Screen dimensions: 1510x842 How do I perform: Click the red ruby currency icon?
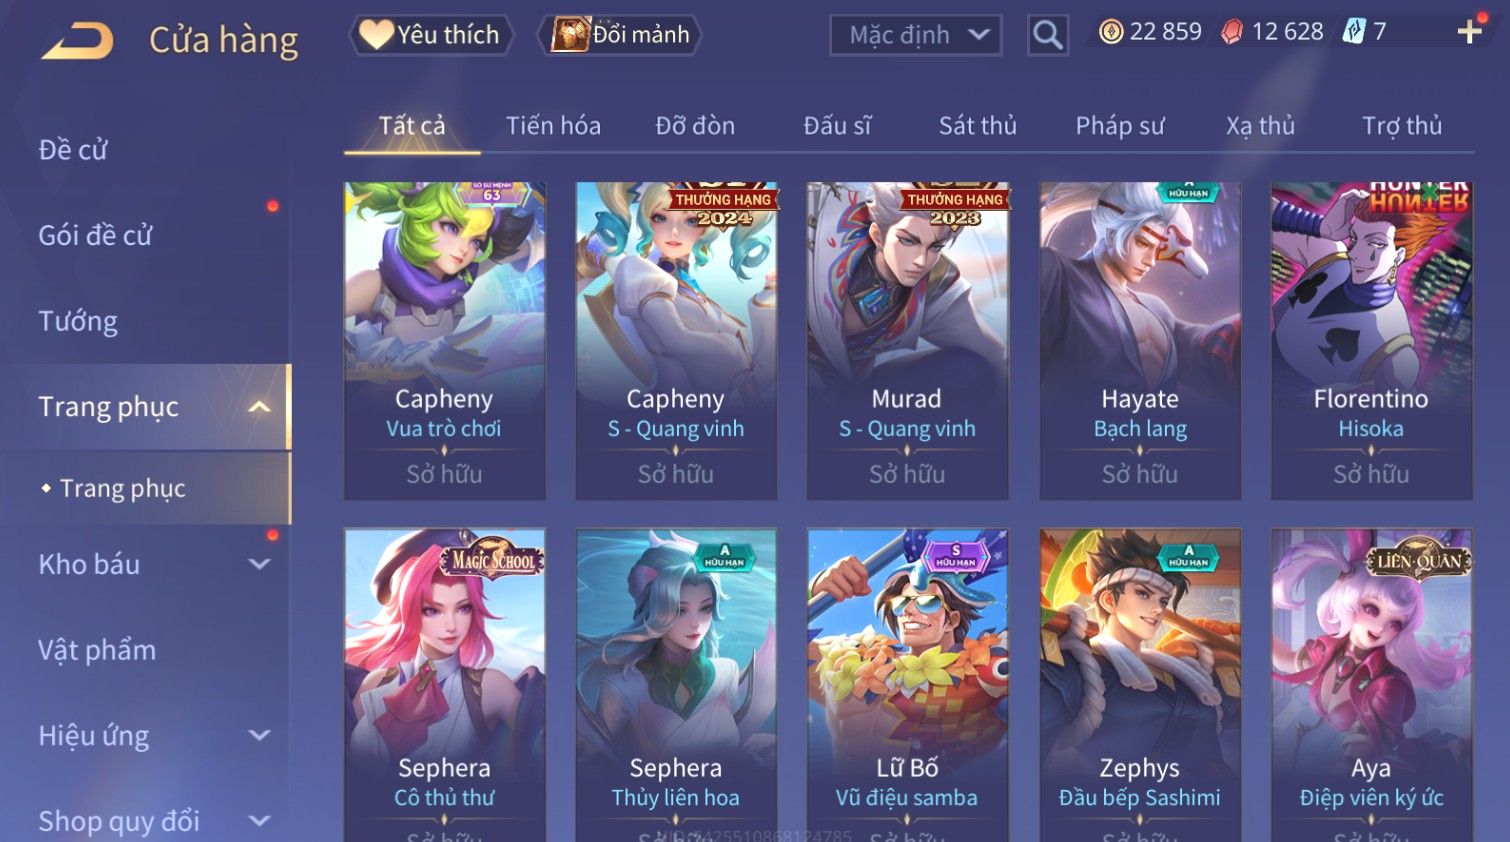(1231, 32)
